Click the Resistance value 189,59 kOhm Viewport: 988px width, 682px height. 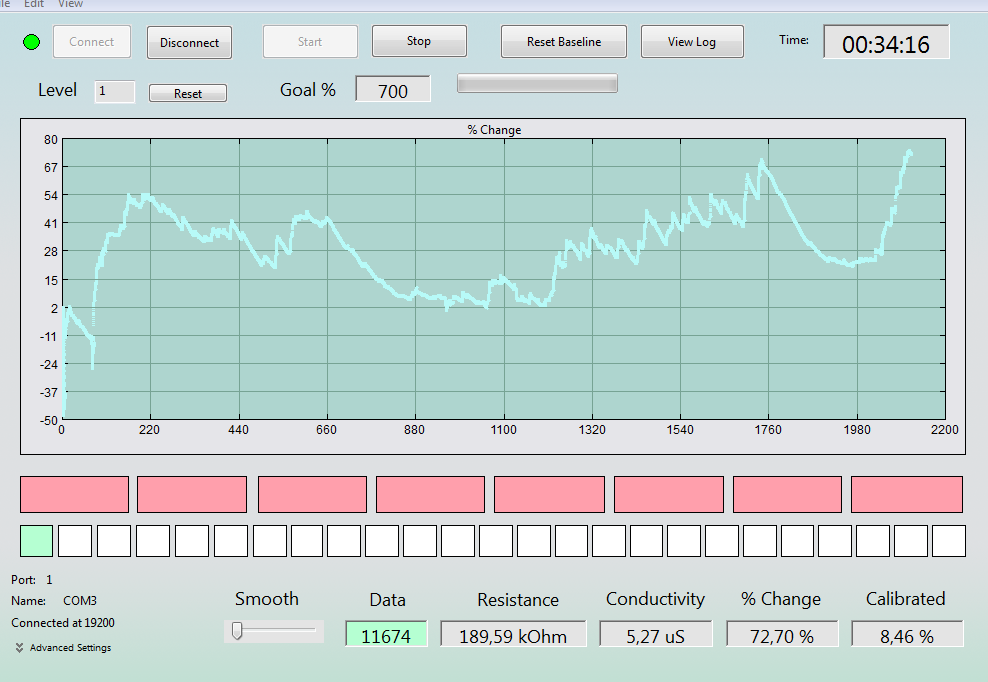click(x=513, y=635)
